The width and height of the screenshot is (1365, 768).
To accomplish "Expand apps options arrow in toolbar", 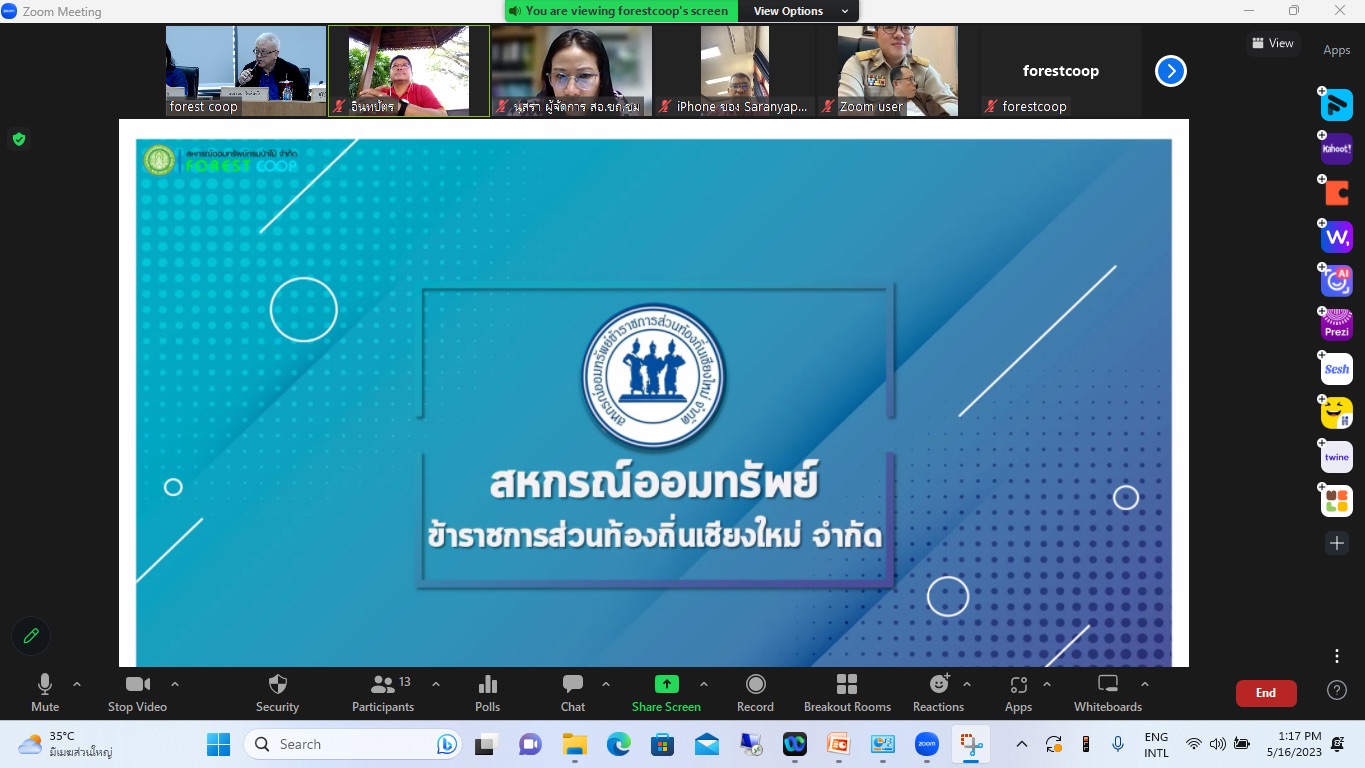I will [1047, 685].
